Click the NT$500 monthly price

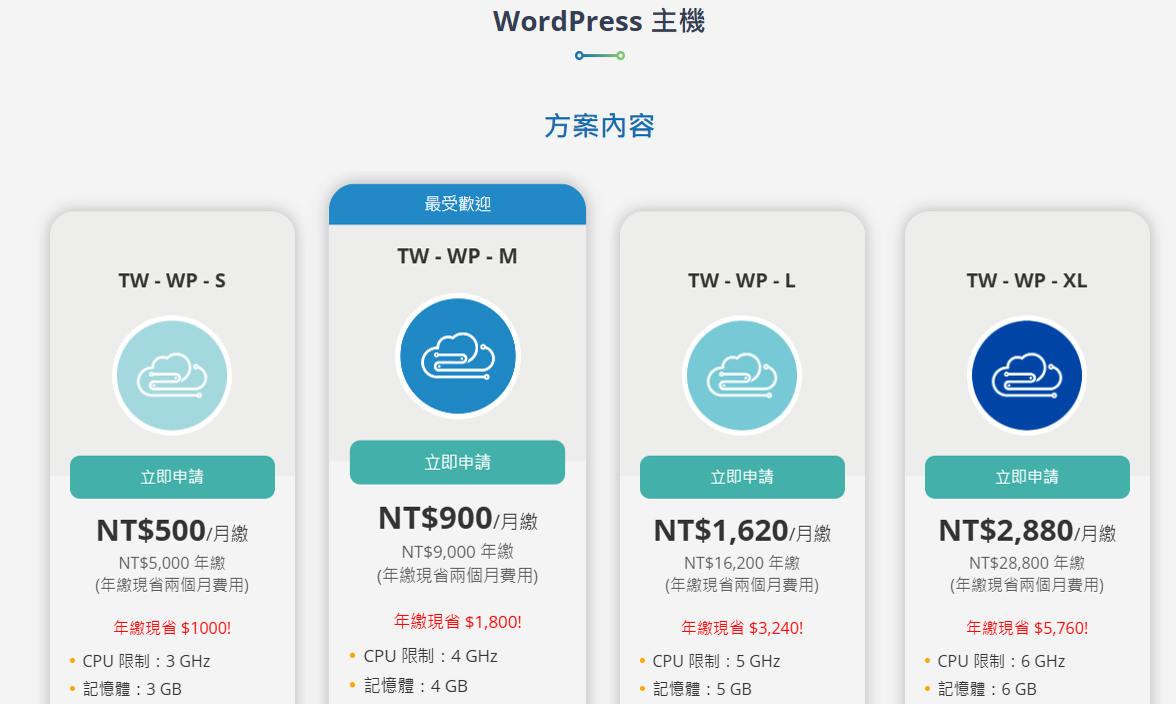click(172, 531)
